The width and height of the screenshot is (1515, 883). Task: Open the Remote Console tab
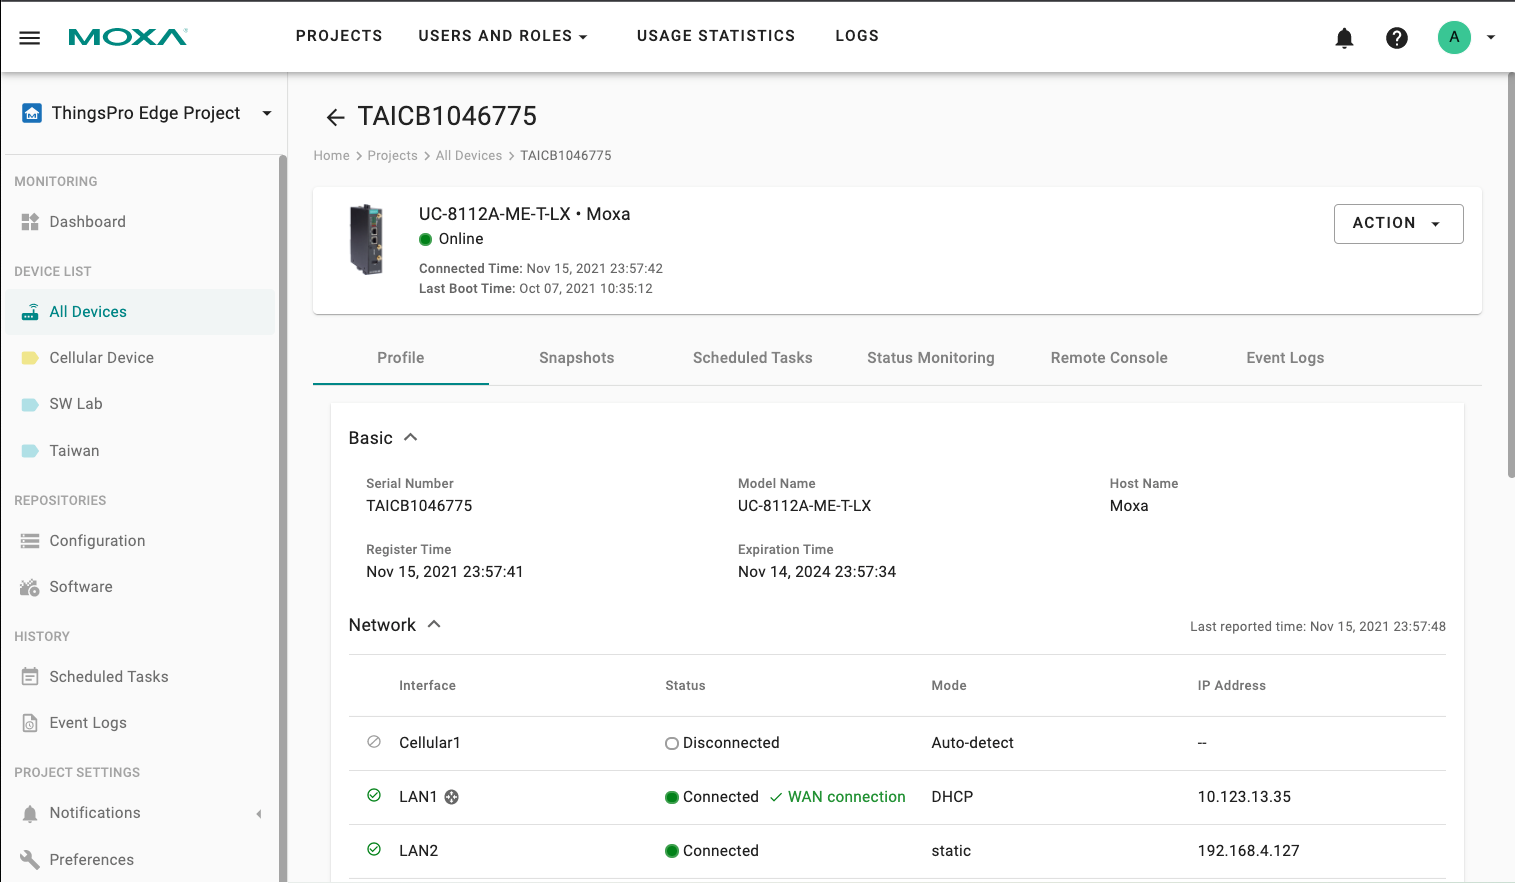tap(1109, 358)
